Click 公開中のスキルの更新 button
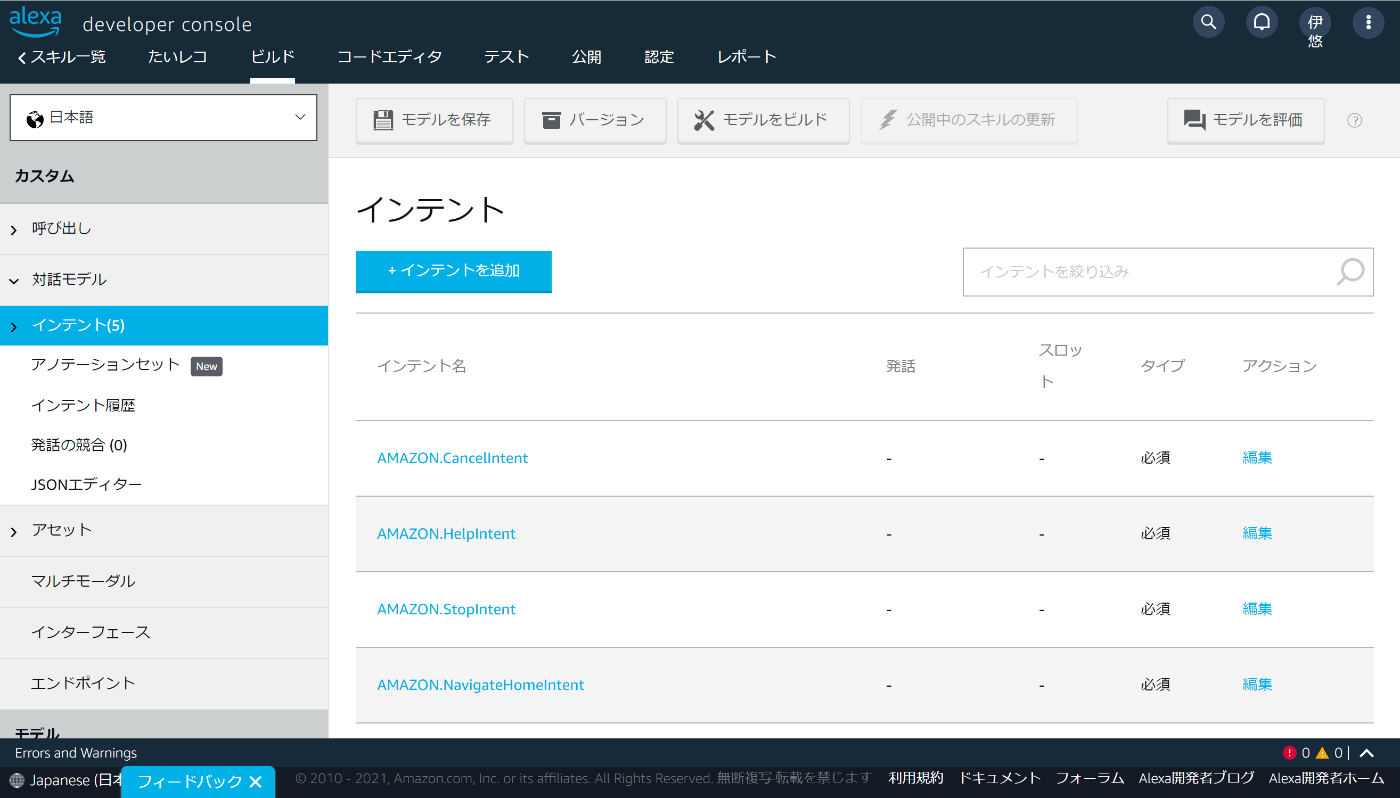The width and height of the screenshot is (1400, 798). (969, 120)
